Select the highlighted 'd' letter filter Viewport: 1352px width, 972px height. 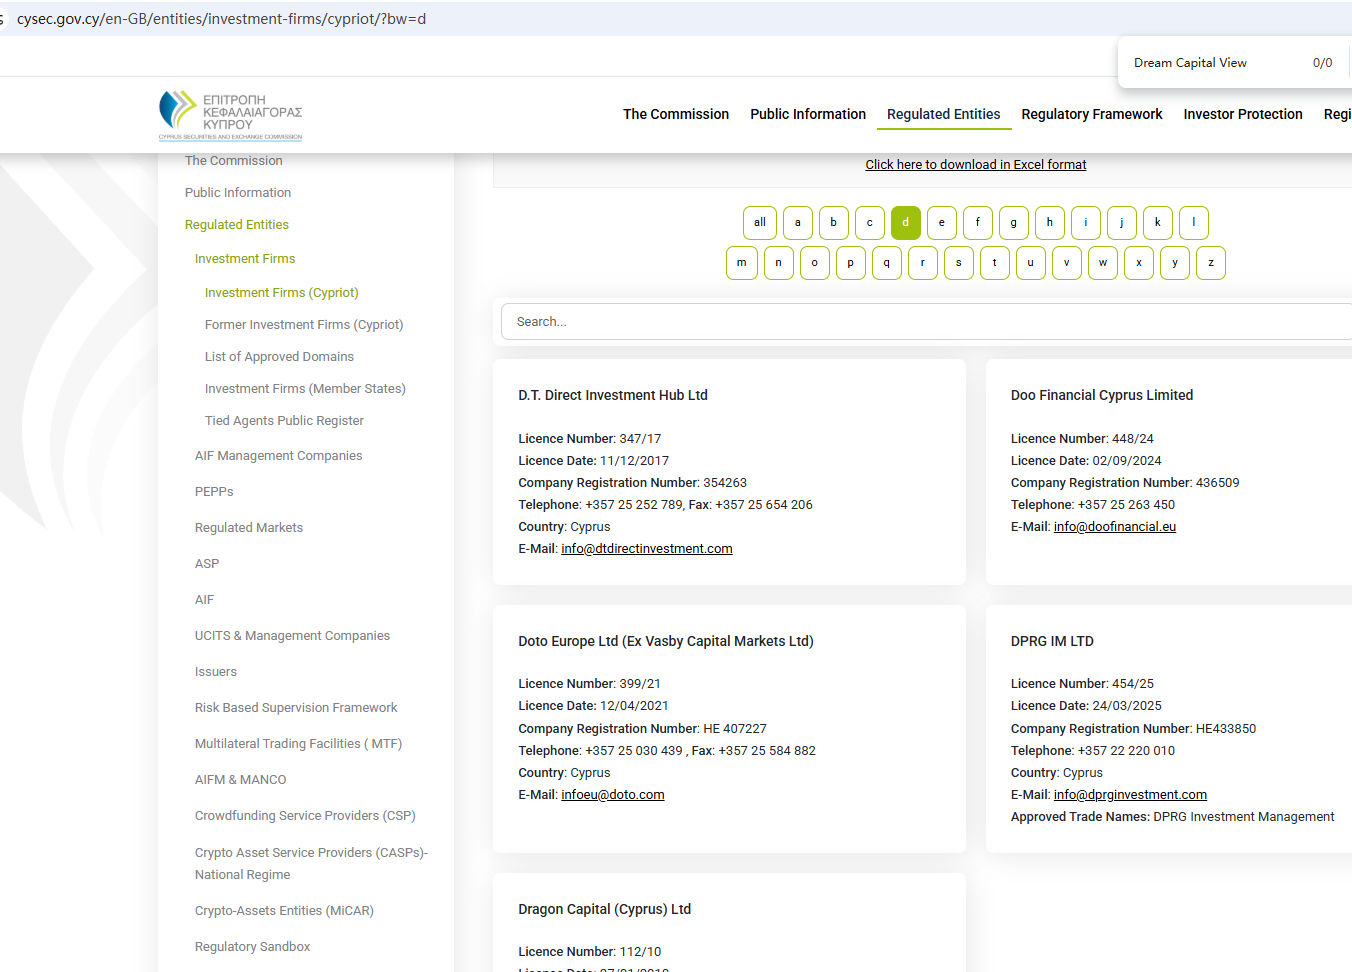point(905,223)
